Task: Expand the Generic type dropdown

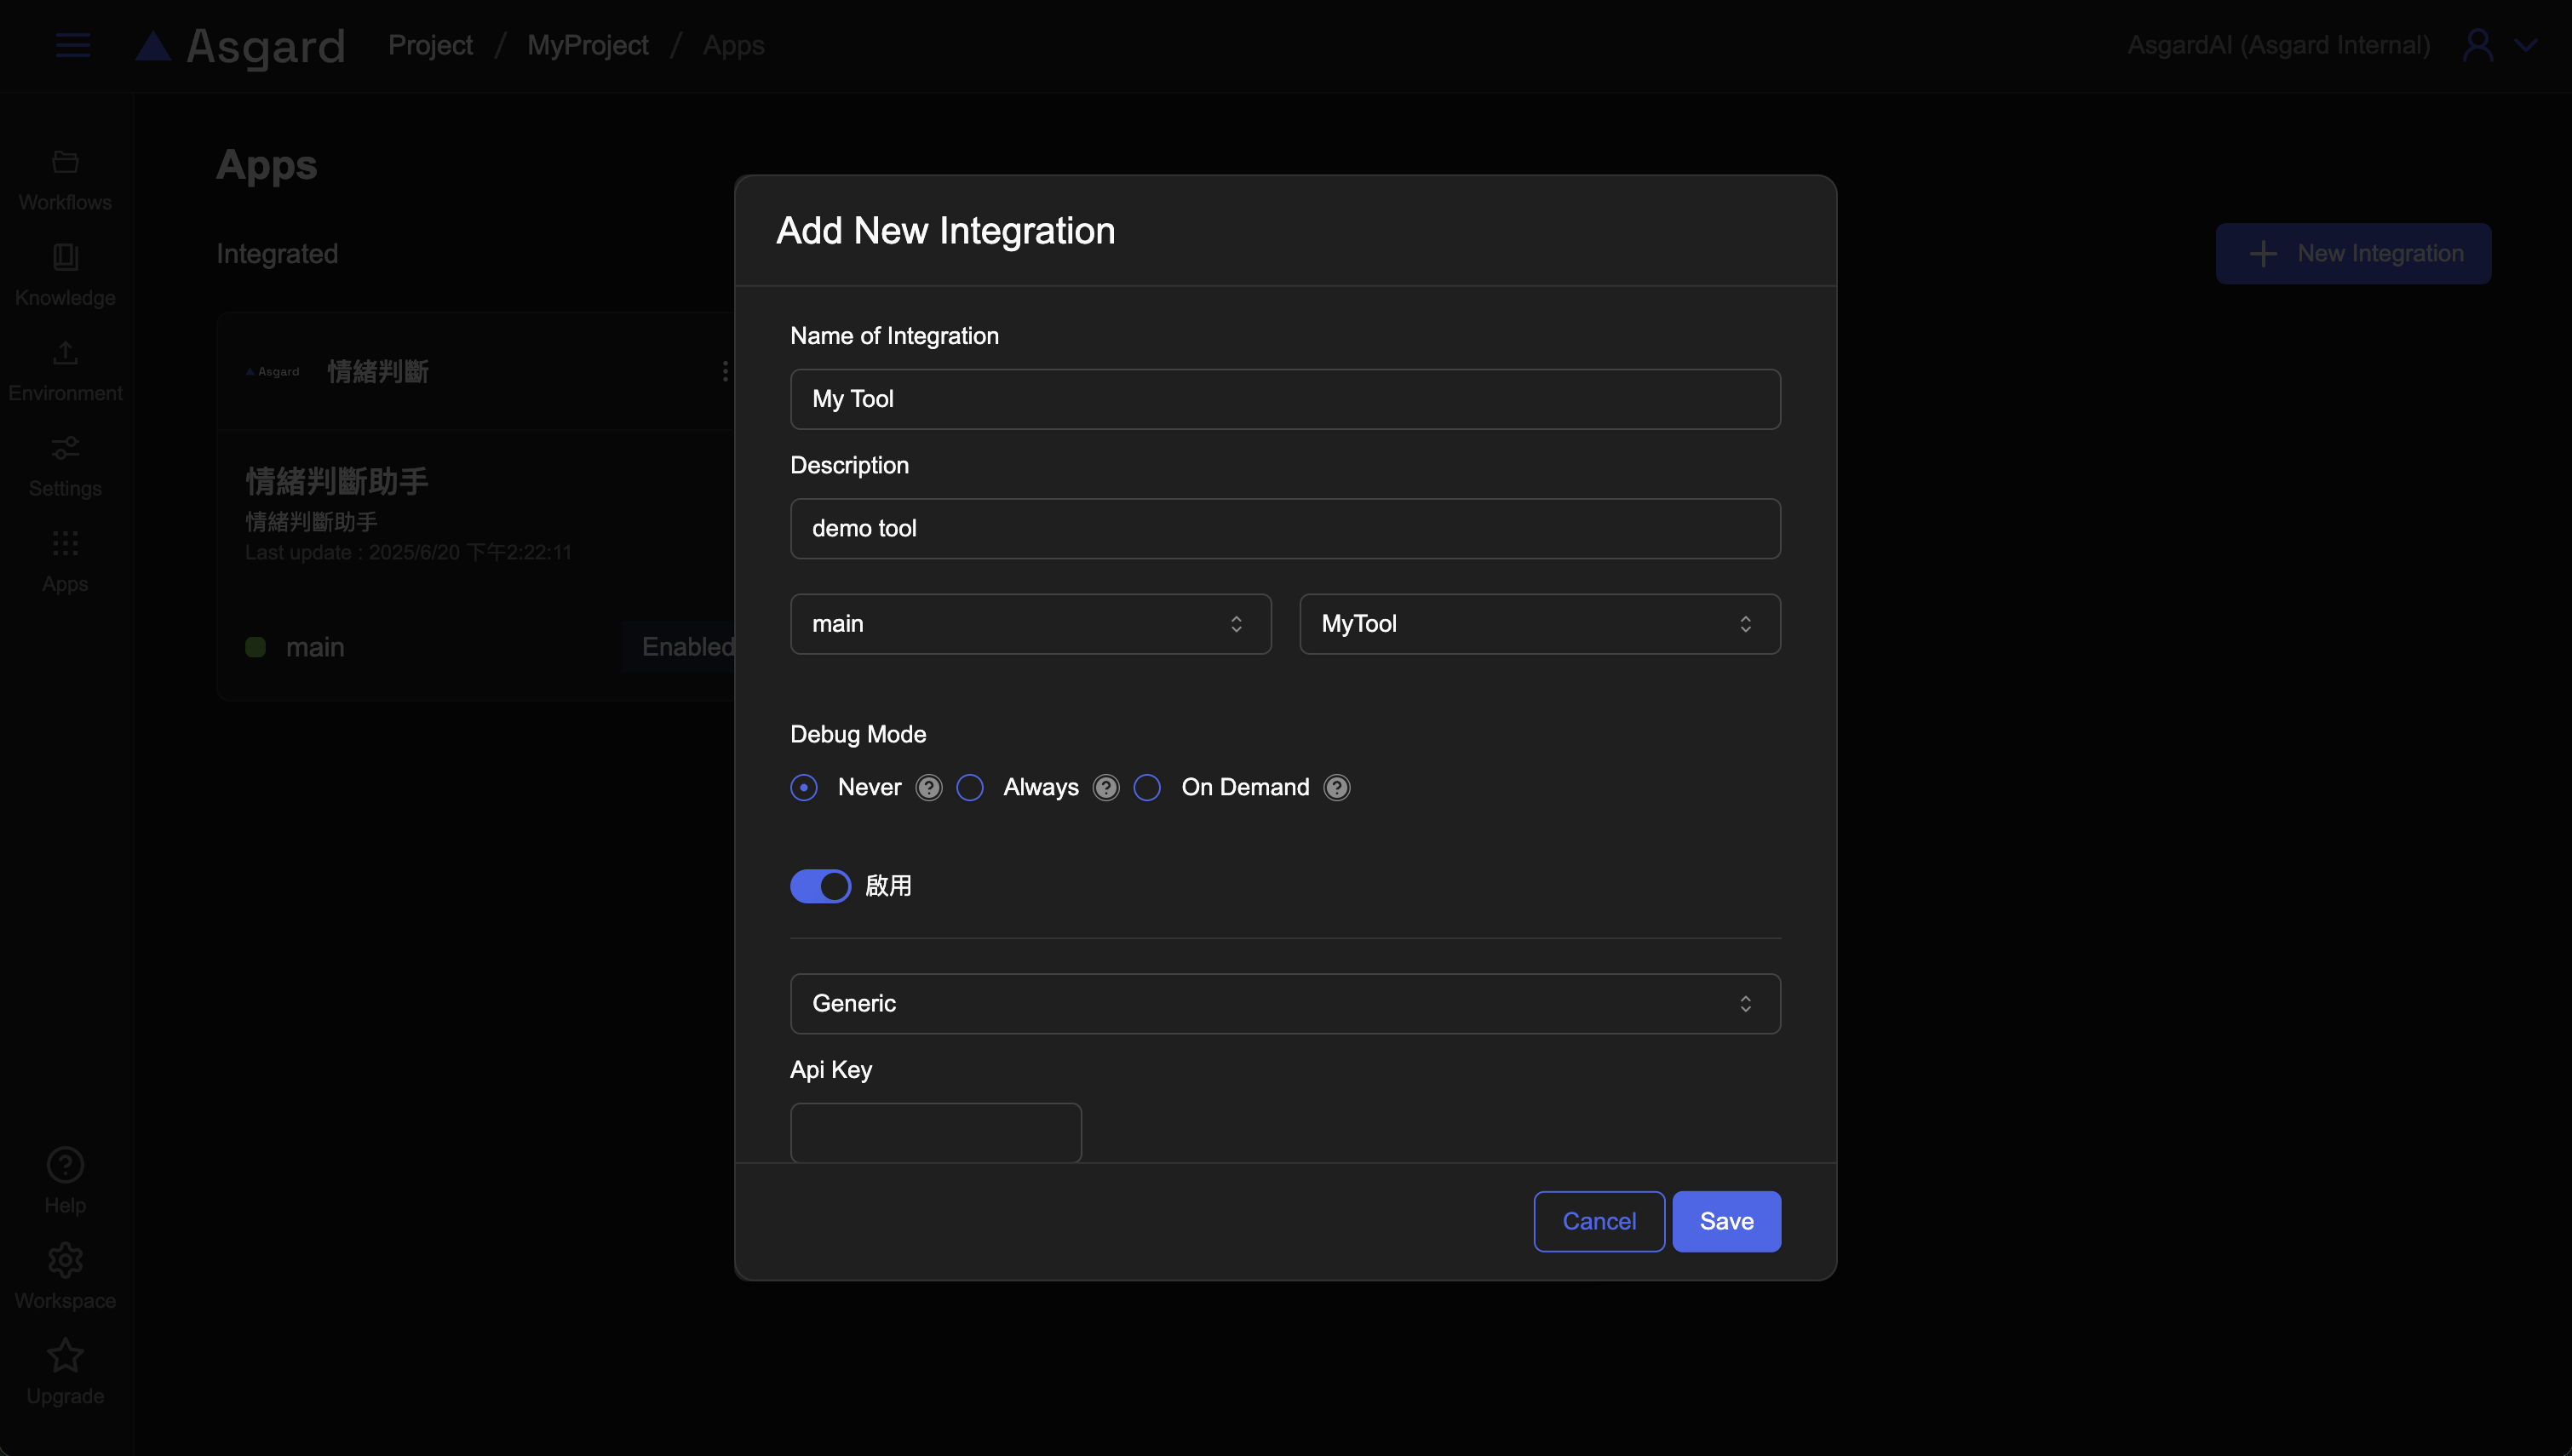Action: (1284, 1004)
